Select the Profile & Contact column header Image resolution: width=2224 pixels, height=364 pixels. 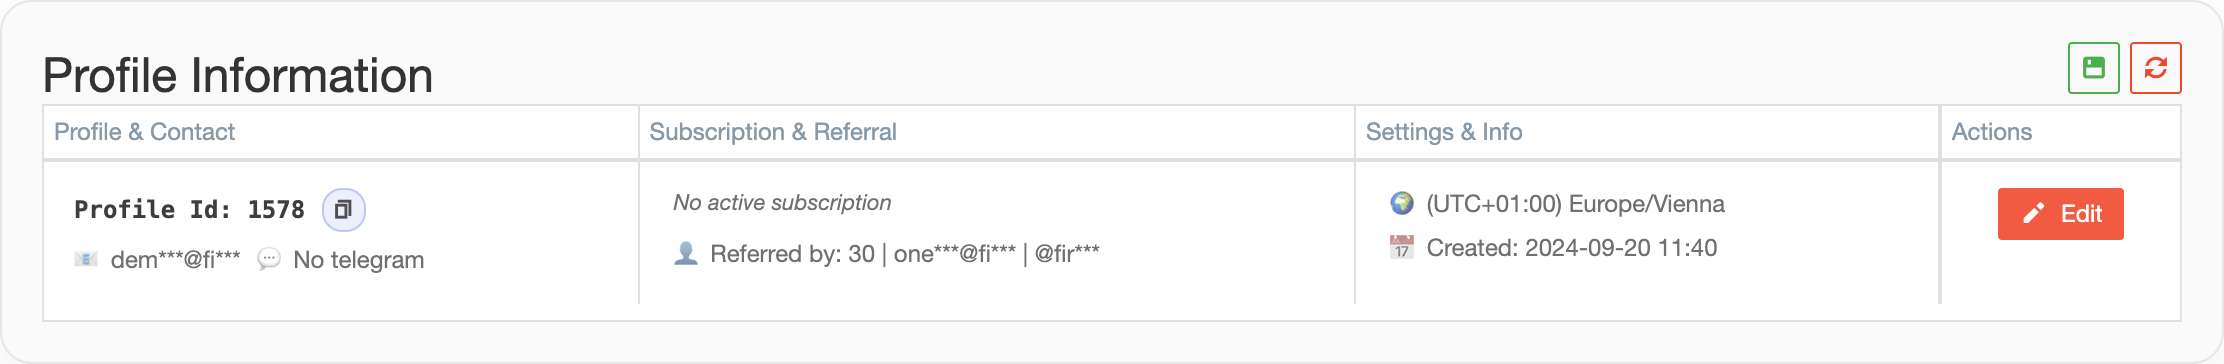coord(144,132)
